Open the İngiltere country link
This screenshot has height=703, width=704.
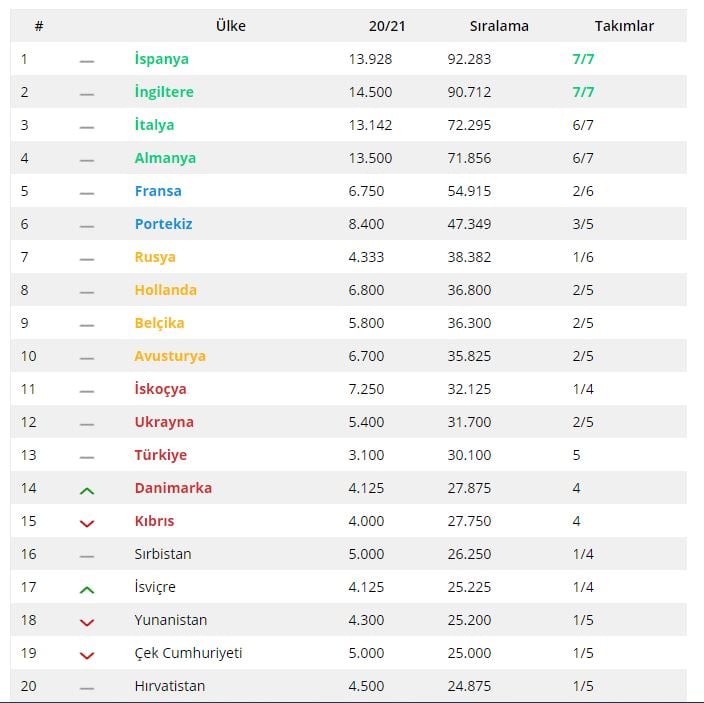tap(164, 92)
